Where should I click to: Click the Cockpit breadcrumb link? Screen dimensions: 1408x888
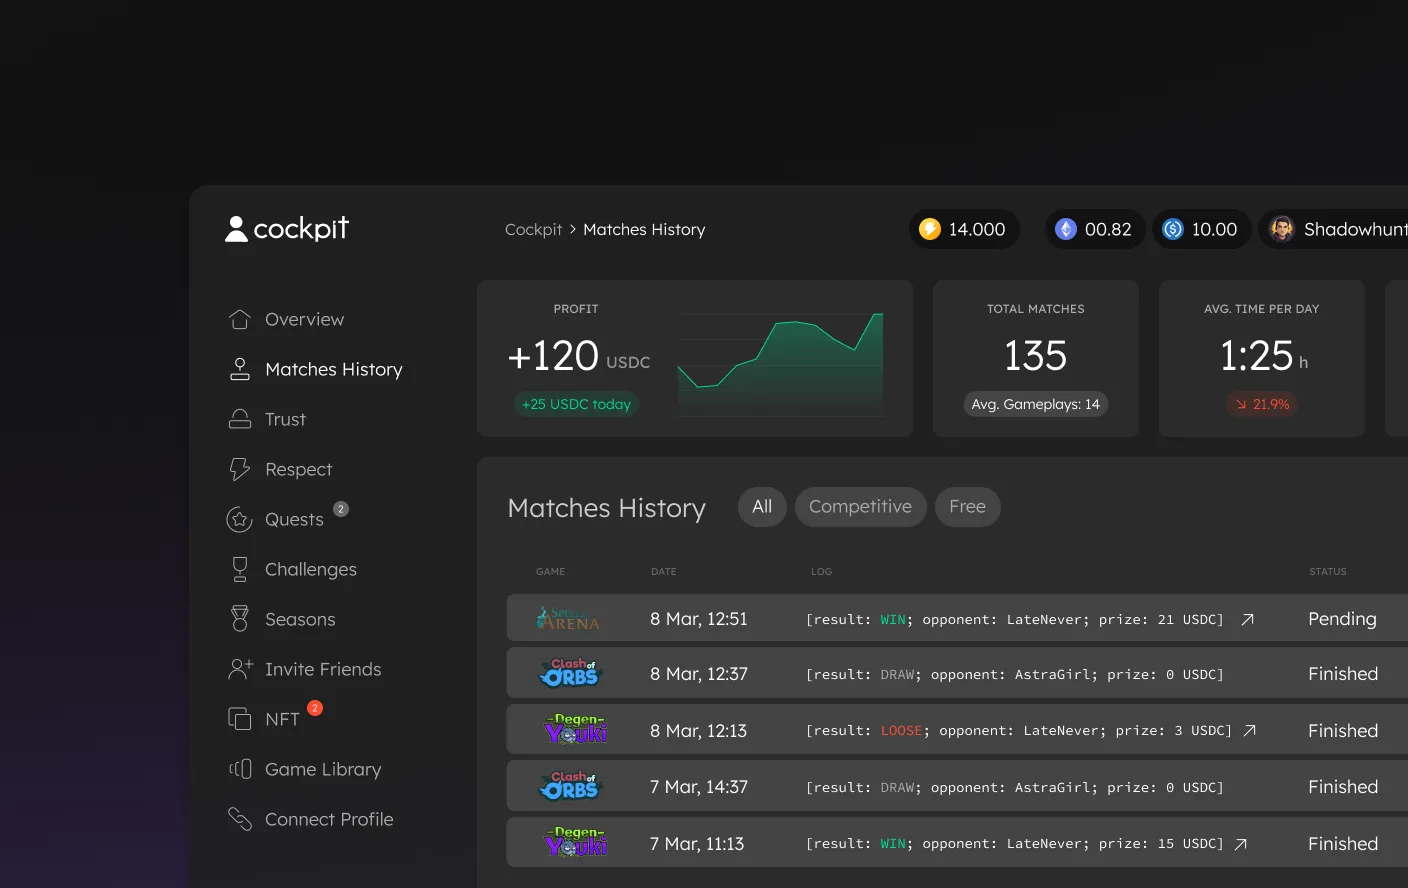(533, 229)
